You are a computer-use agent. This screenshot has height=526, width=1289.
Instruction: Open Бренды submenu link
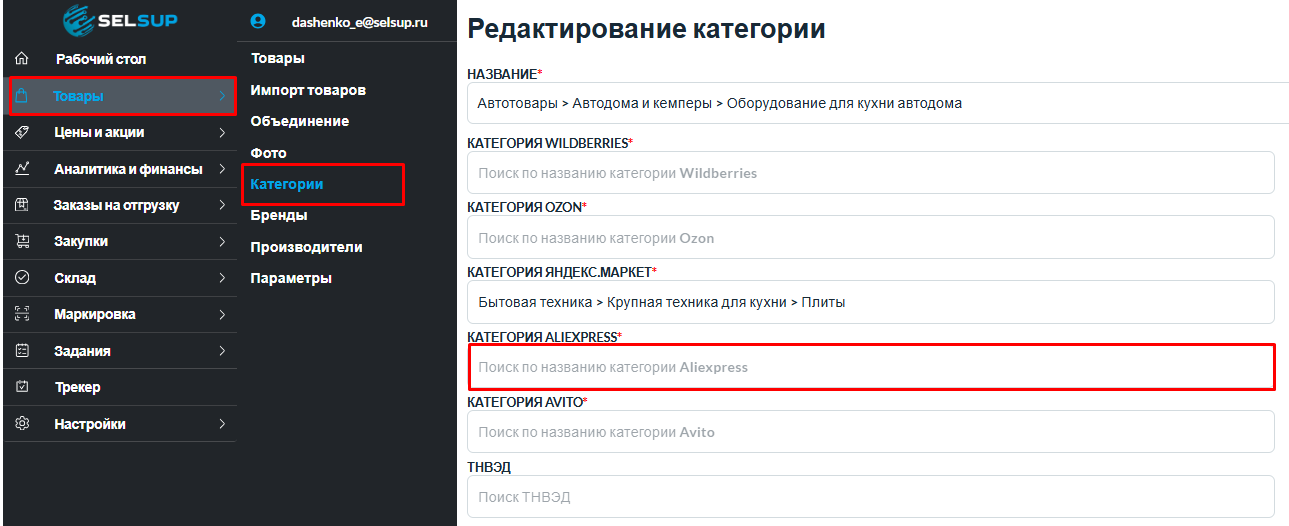tap(279, 215)
